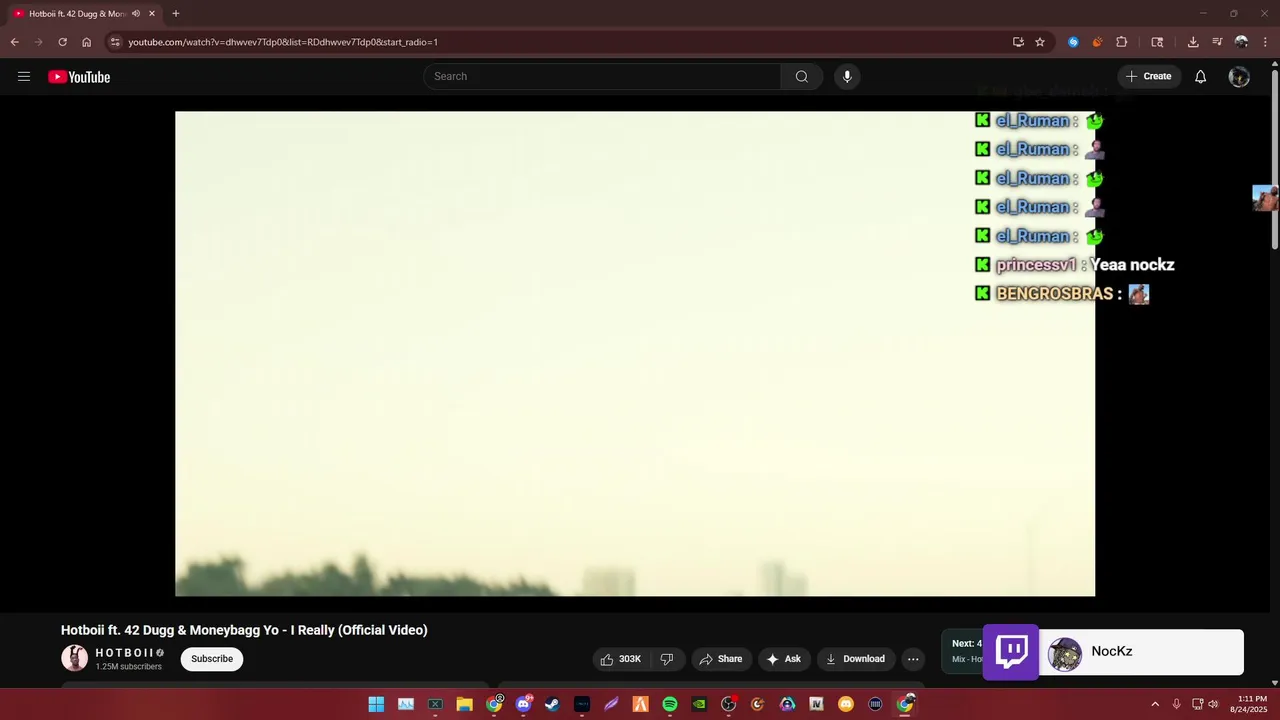Open the Shazam extension
Screen dimensions: 1280x720
(x=1073, y=42)
